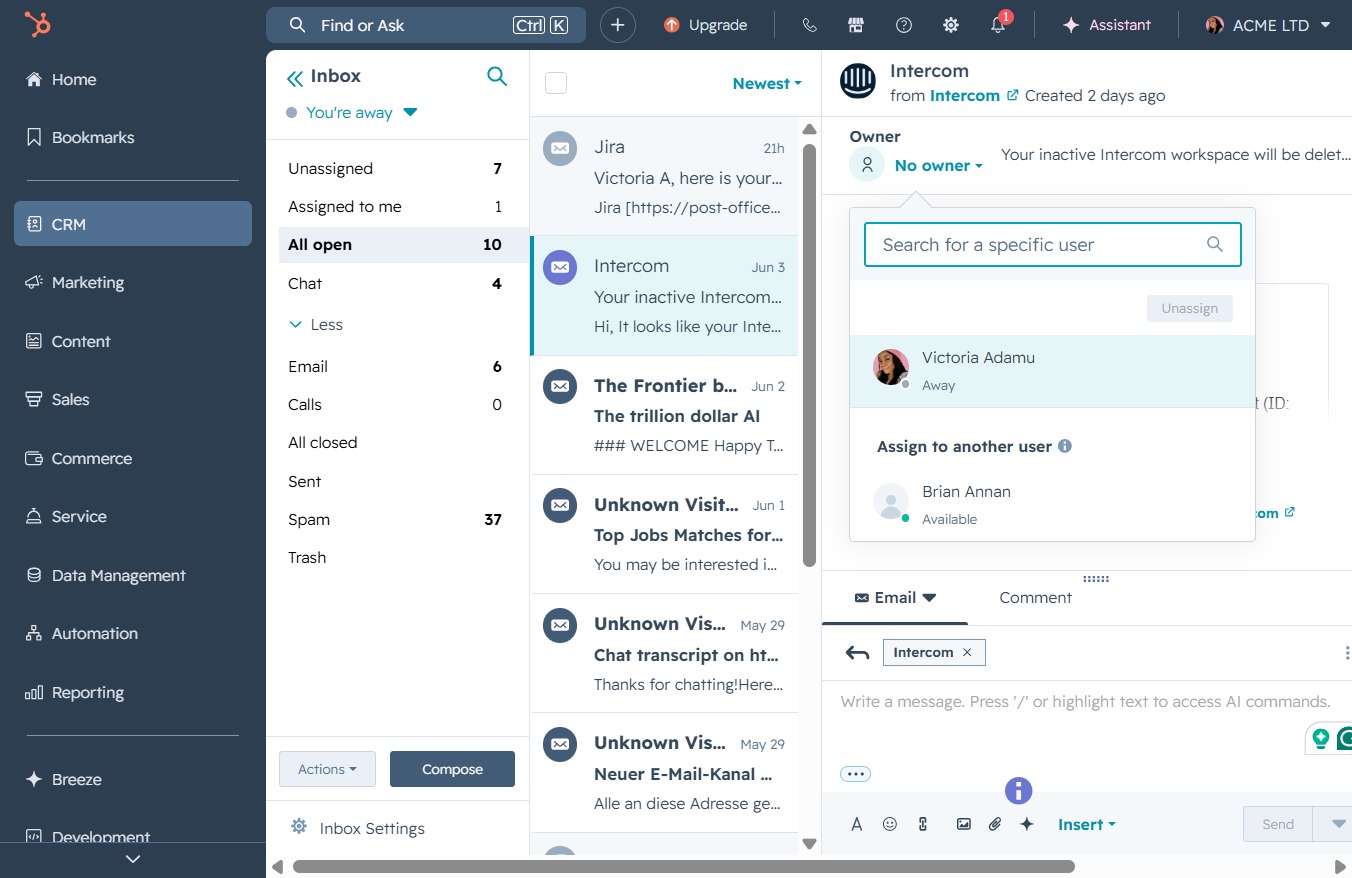Click info icon next to Assign to another user

[x=1065, y=446]
